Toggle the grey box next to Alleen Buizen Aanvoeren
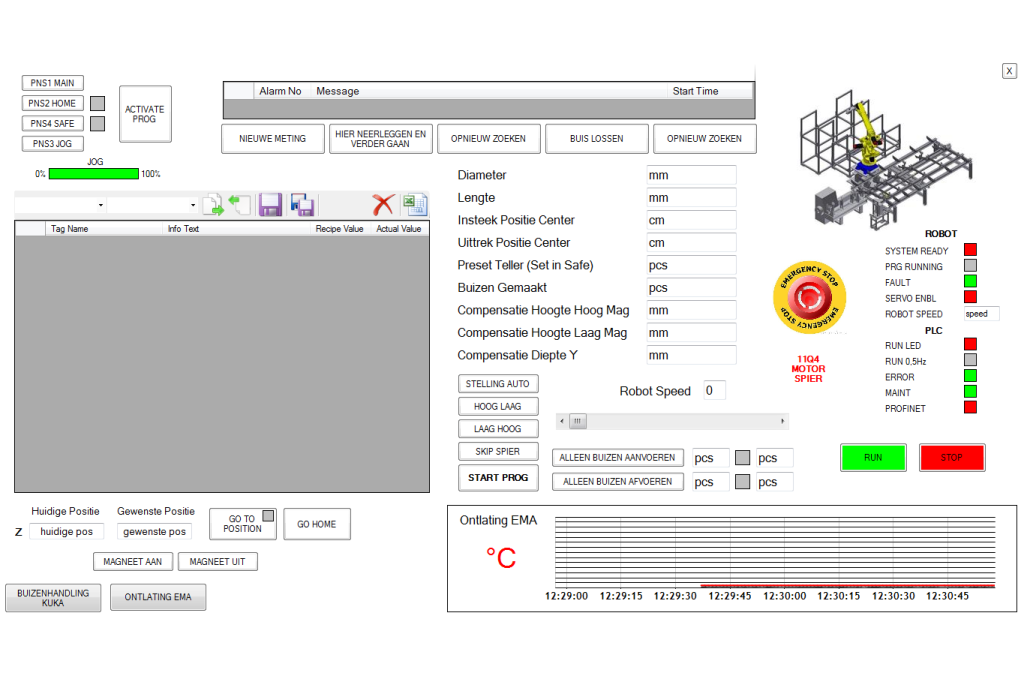 click(x=743, y=458)
